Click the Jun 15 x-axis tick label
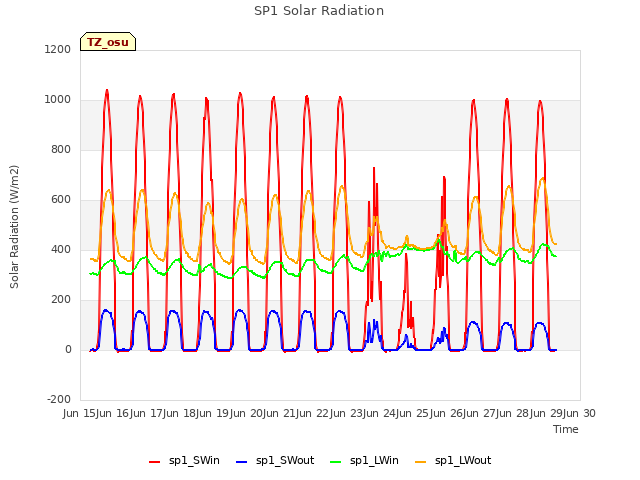 pos(80,413)
